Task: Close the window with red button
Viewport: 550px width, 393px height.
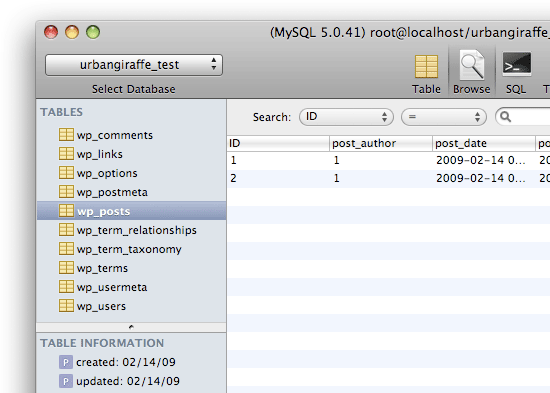Action: [51, 32]
